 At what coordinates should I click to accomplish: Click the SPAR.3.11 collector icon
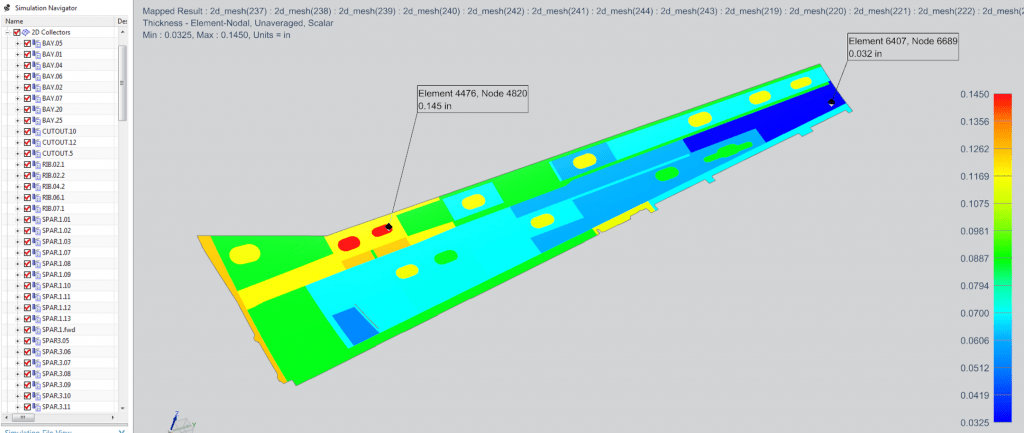[x=36, y=406]
